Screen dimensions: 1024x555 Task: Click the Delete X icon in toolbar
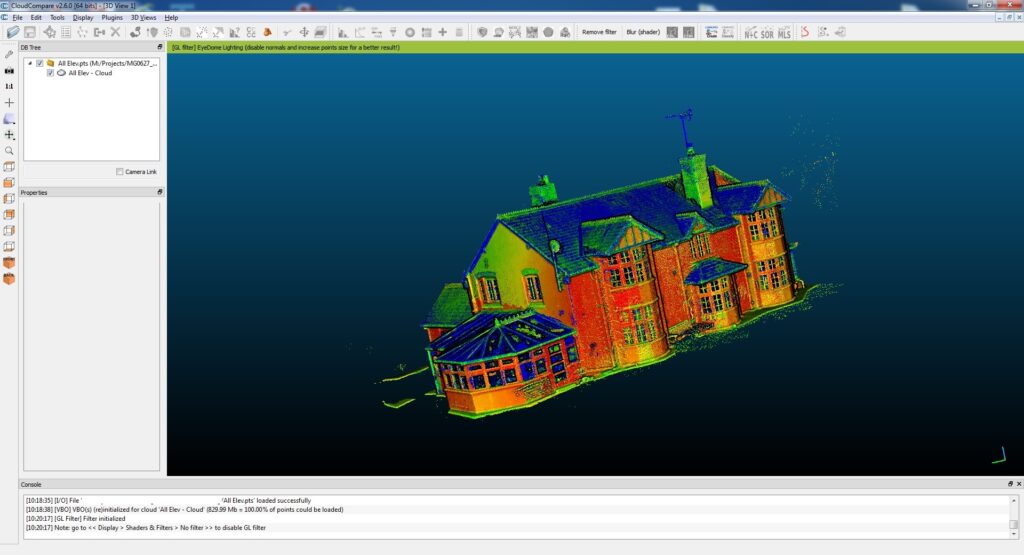click(115, 32)
